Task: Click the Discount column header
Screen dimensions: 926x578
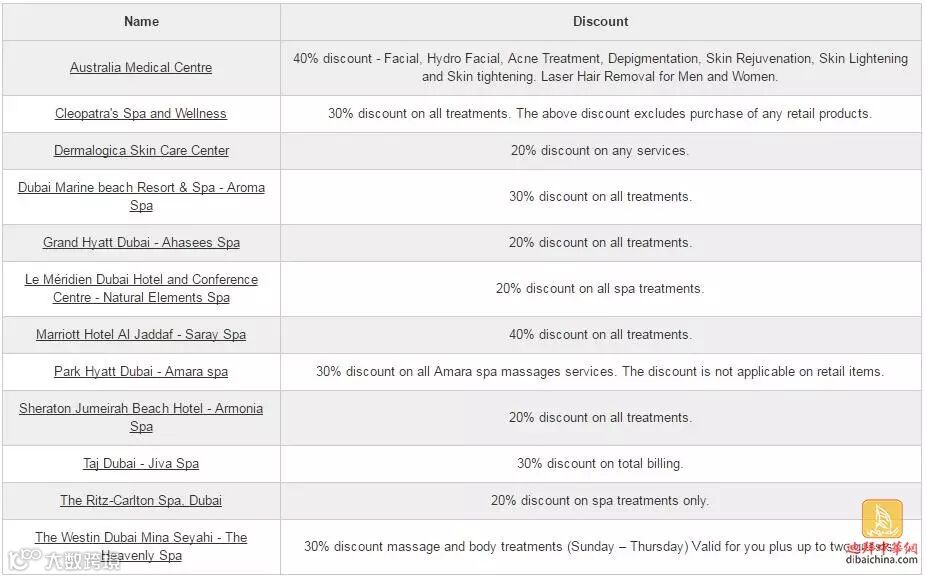Action: (x=600, y=21)
